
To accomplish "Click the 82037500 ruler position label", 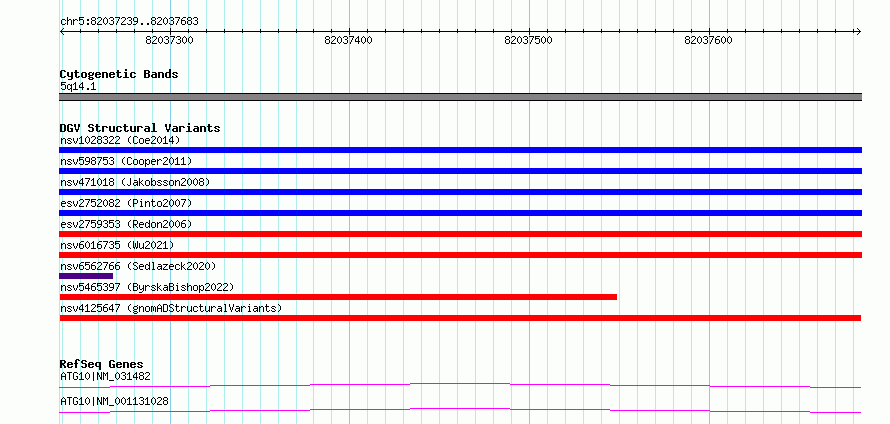I will (x=528, y=40).
